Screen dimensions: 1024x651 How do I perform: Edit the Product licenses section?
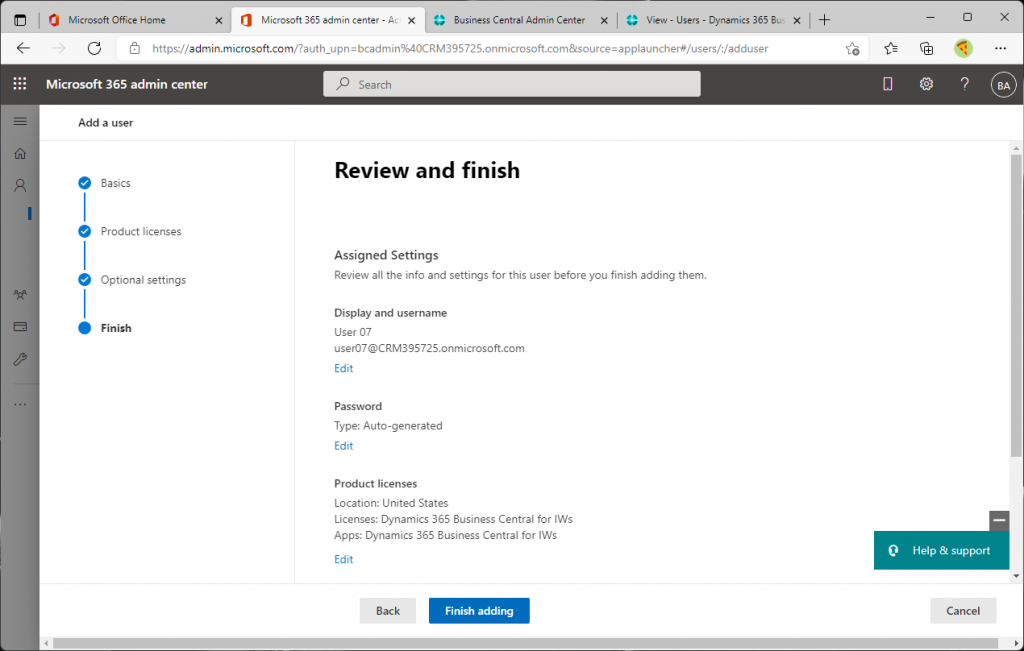pyautogui.click(x=344, y=560)
